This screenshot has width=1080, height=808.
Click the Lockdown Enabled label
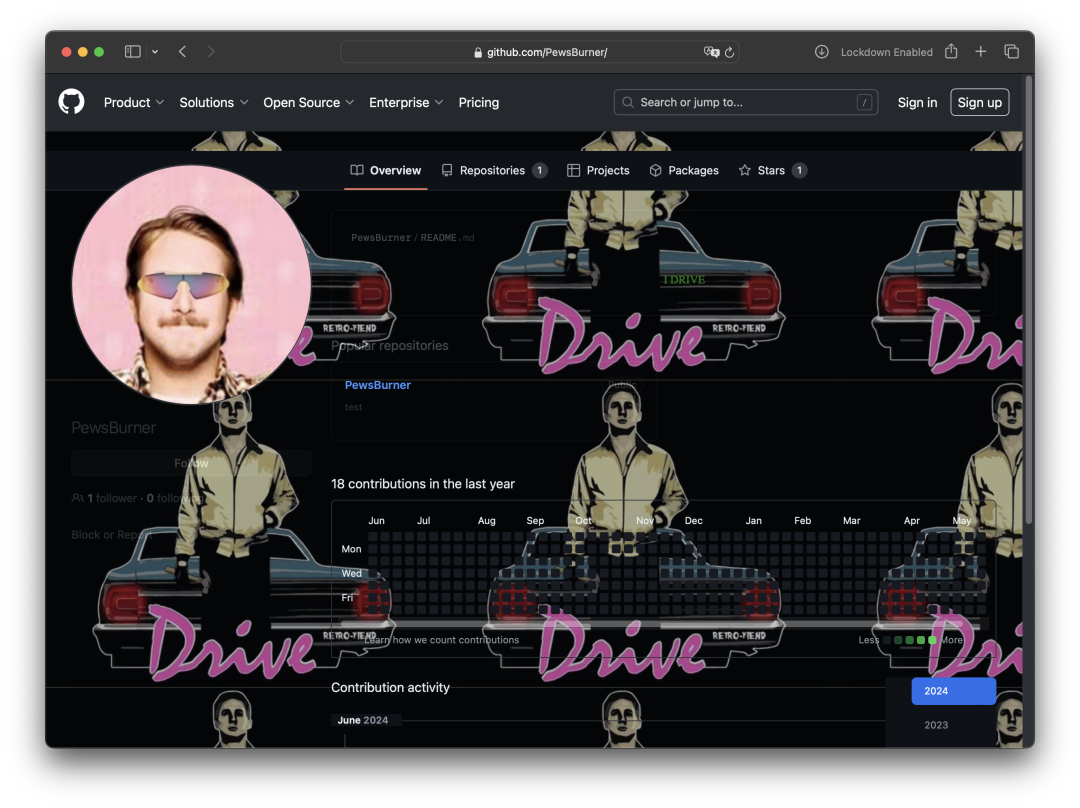pyautogui.click(x=886, y=52)
